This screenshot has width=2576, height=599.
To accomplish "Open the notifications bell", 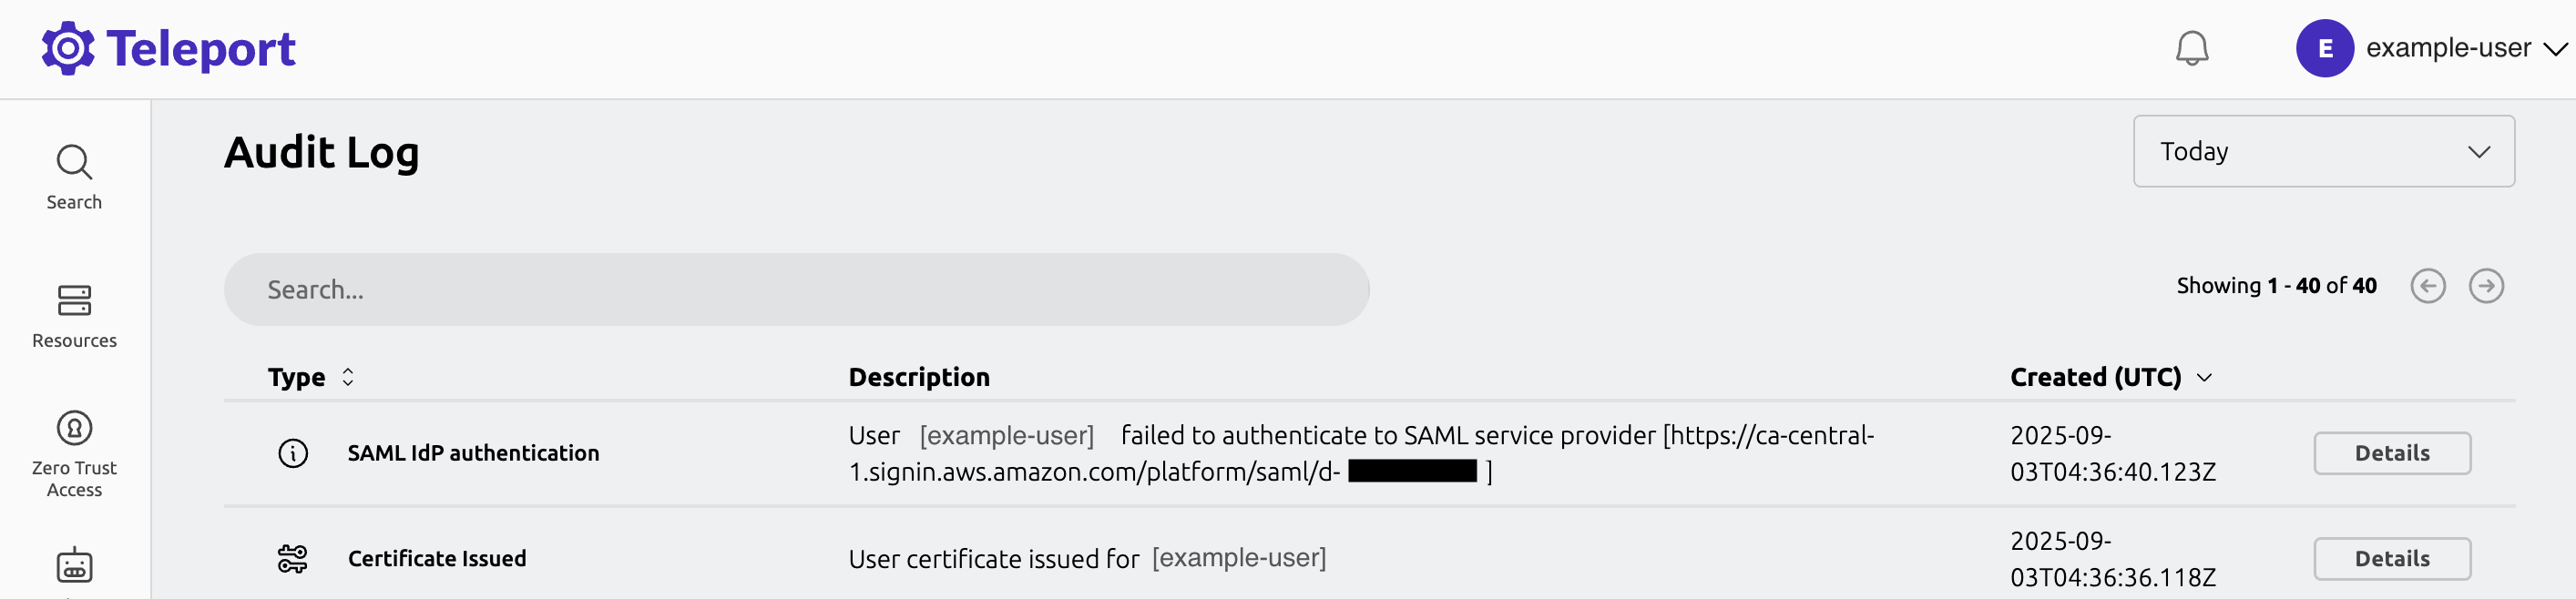I will (x=2191, y=48).
